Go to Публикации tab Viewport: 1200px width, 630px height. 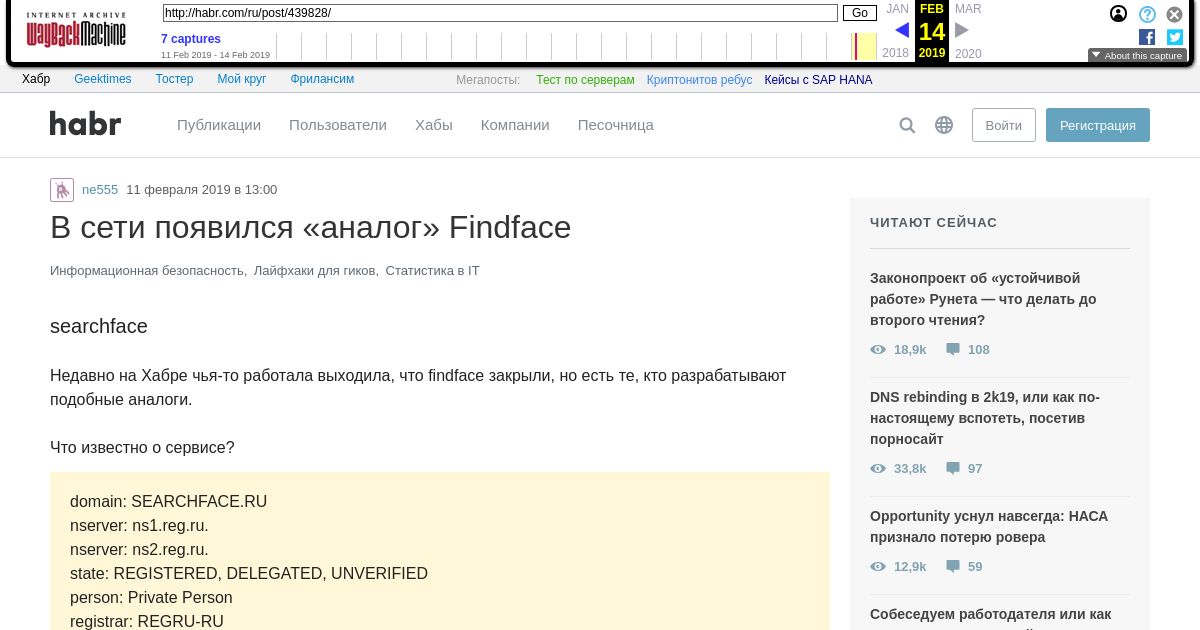click(x=219, y=125)
